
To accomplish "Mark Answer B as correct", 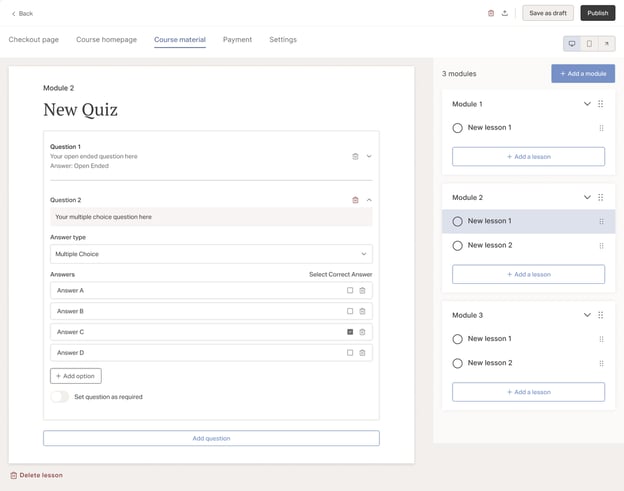I will click(350, 311).
